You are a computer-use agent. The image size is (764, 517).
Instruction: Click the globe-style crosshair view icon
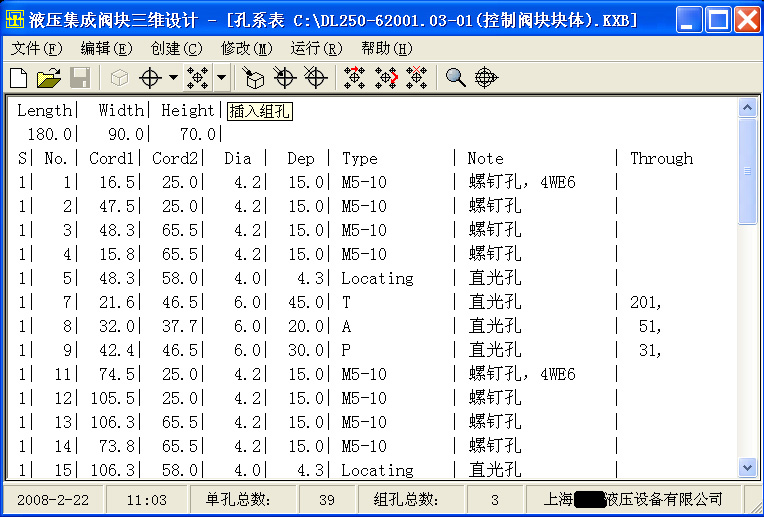pos(486,78)
